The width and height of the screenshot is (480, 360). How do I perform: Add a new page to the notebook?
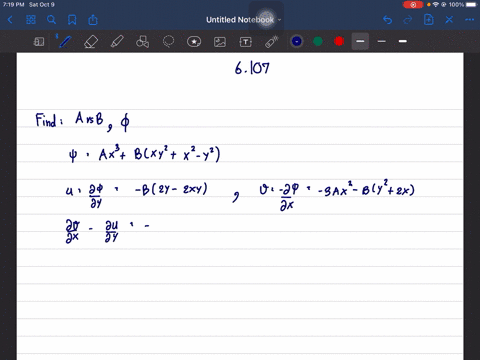click(429, 20)
